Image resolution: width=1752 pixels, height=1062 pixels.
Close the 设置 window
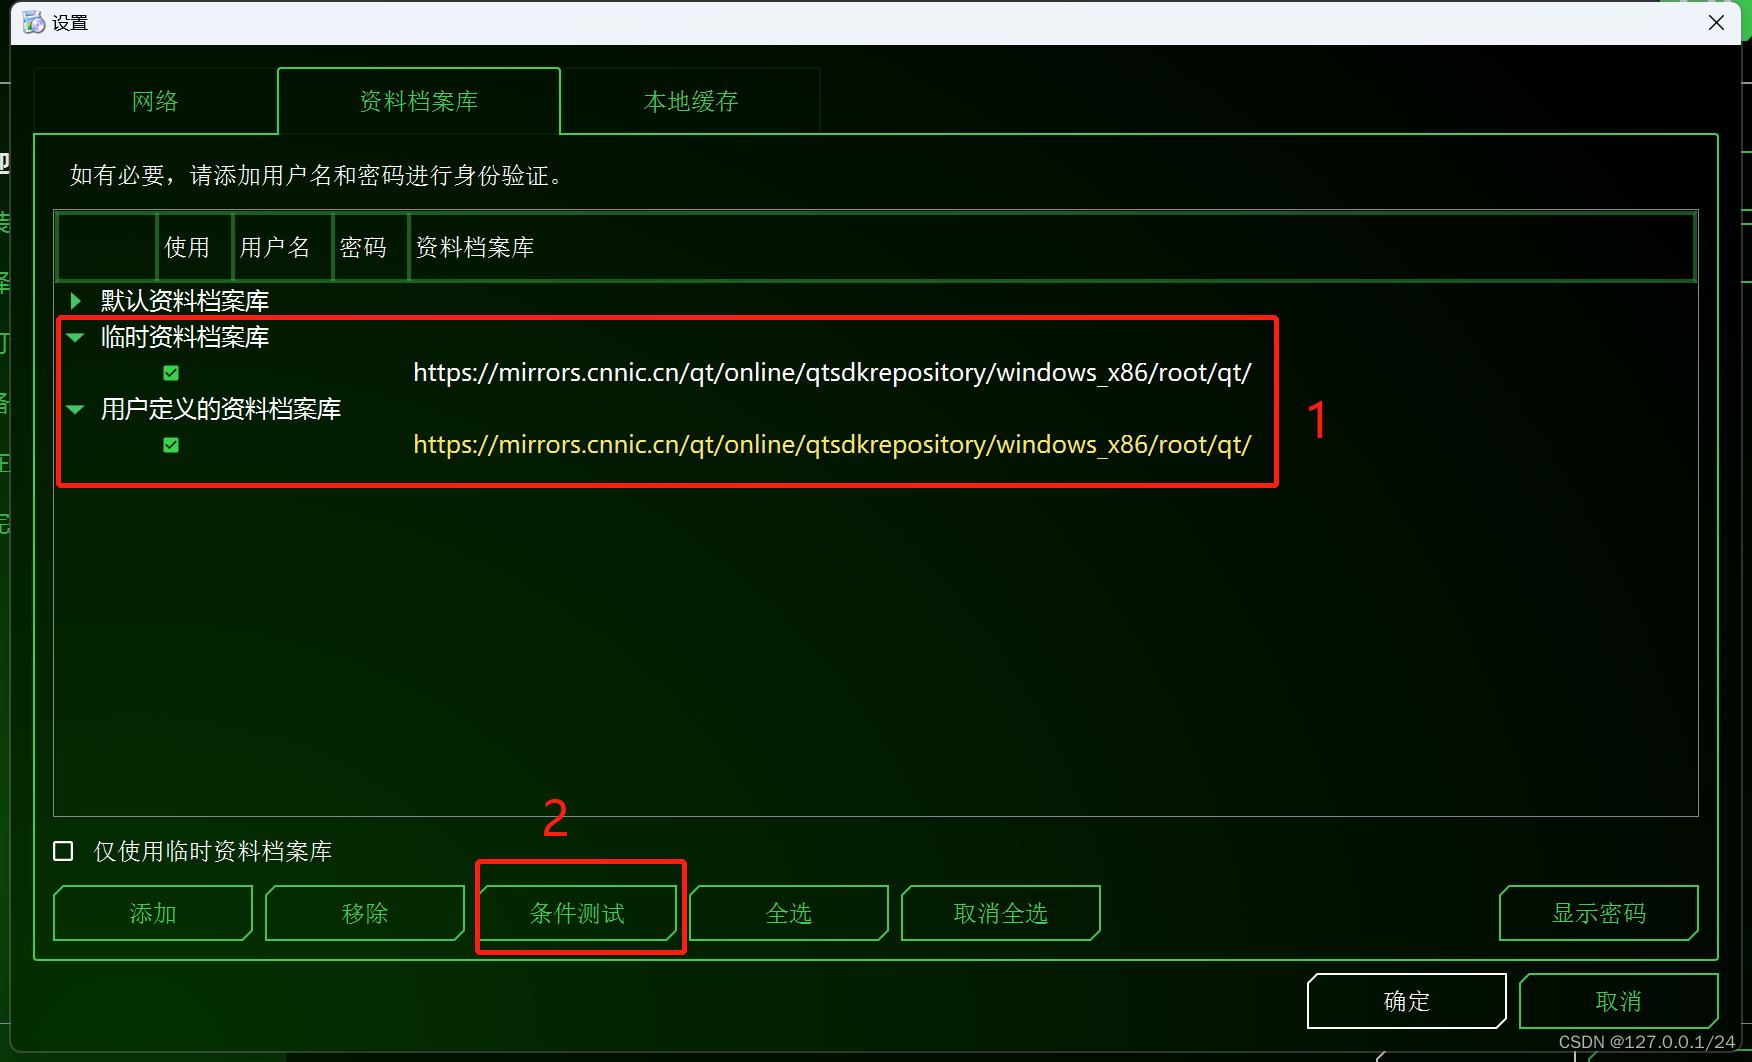(1716, 22)
